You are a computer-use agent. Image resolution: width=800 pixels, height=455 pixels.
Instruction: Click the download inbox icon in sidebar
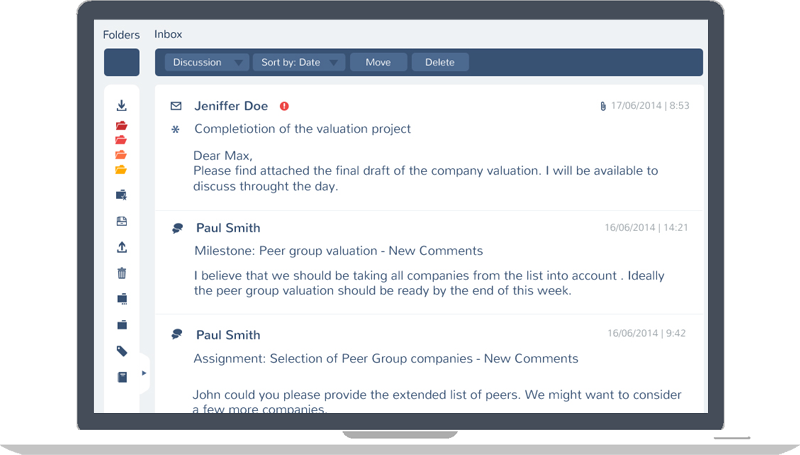pos(121,105)
